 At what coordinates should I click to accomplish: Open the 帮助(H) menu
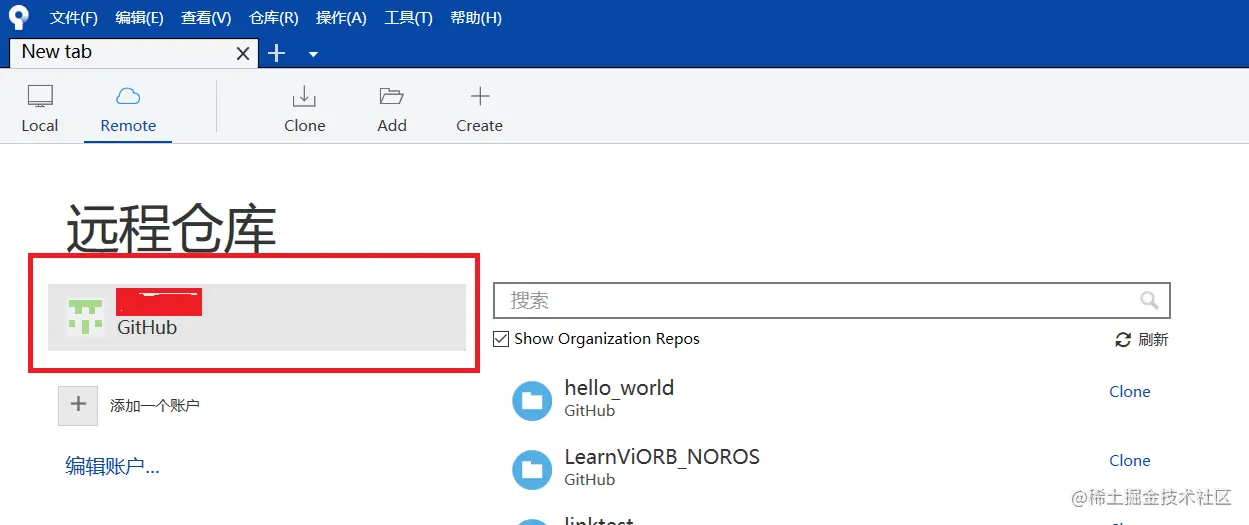pyautogui.click(x=476, y=18)
